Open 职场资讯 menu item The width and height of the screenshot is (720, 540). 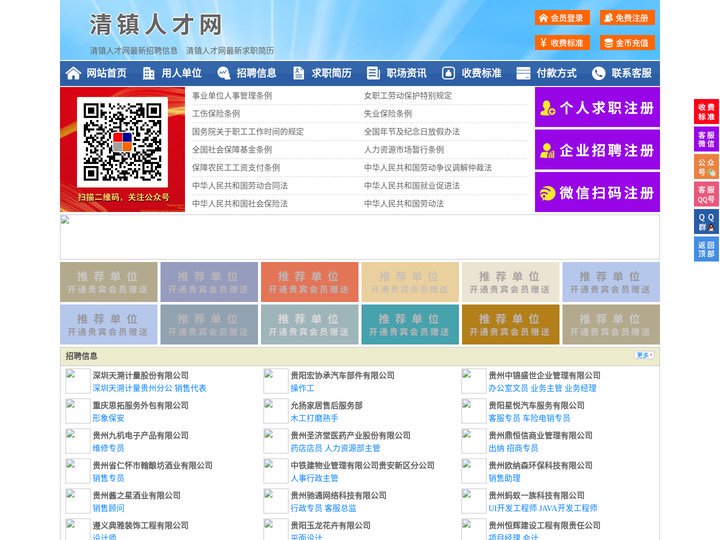click(406, 73)
